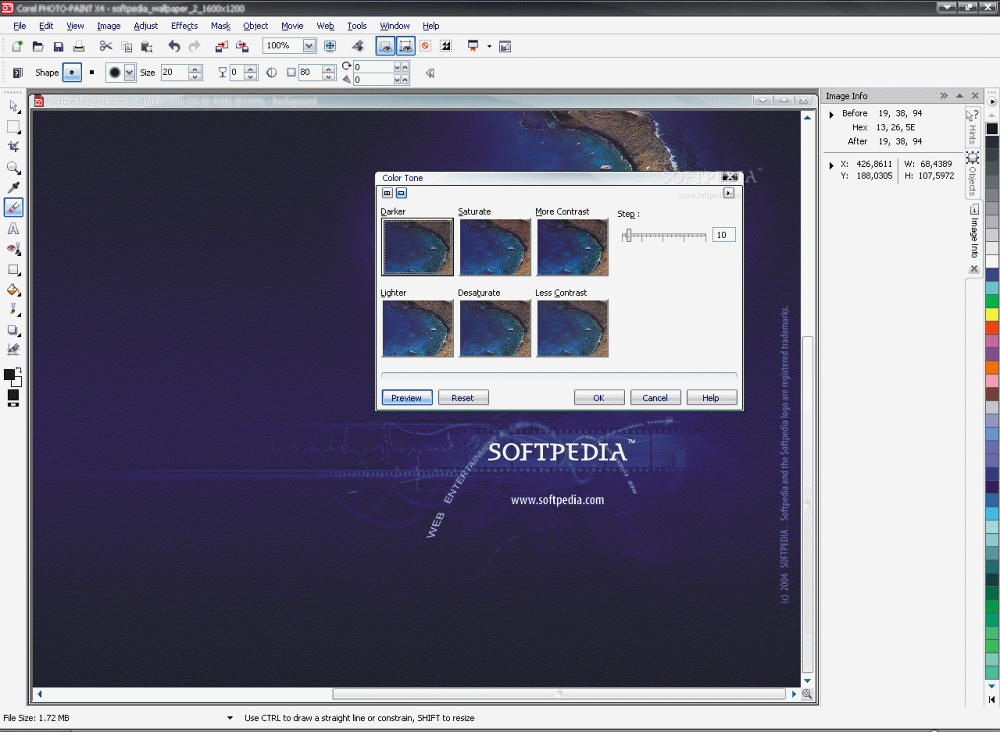Switch to the Hints docker tab
This screenshot has width=1000, height=732.
971,128
